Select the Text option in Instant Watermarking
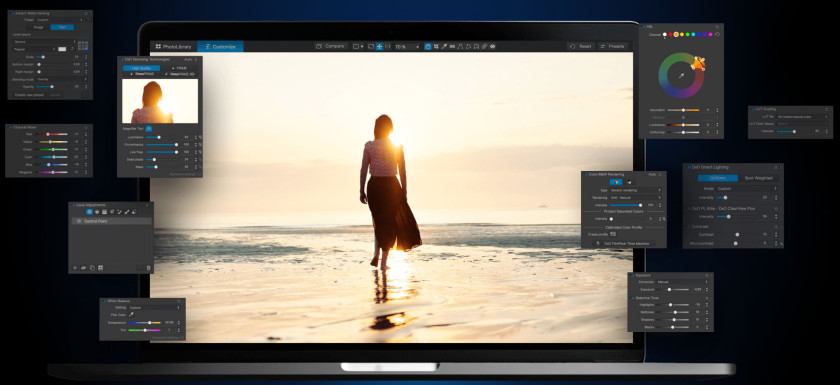The image size is (840, 385). 62,27
